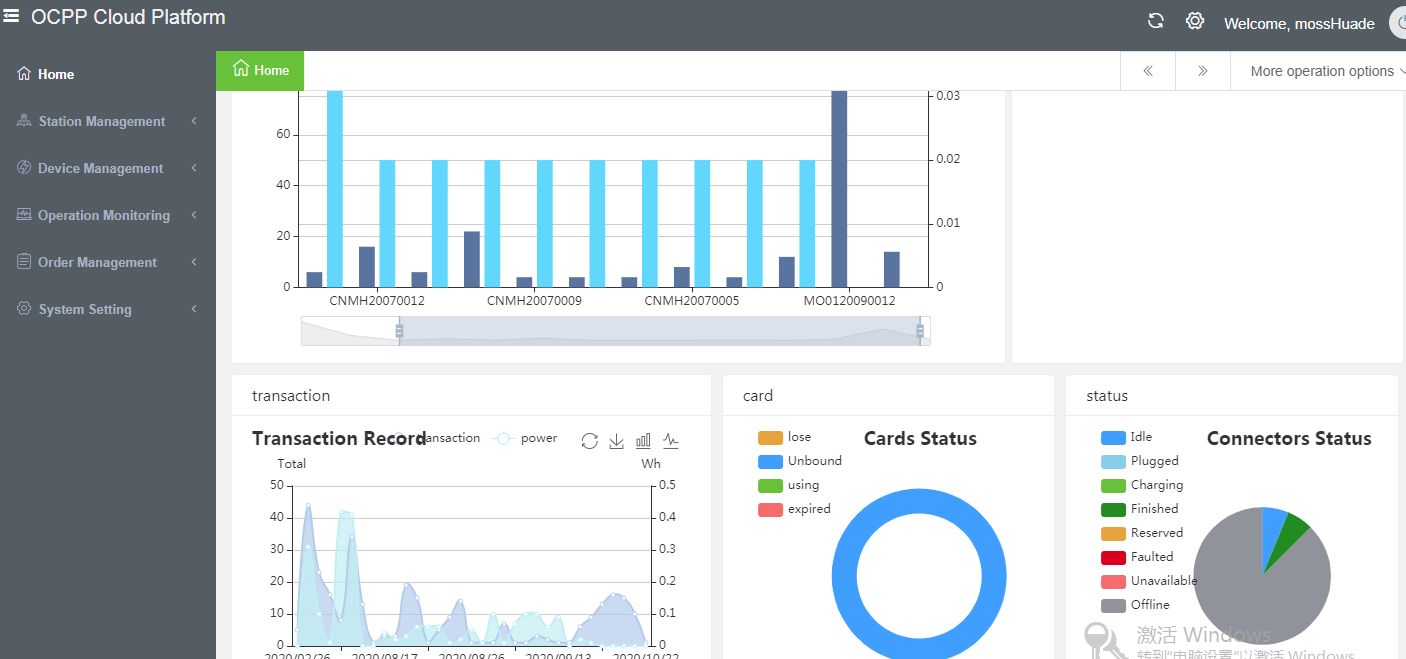Toggle the lose cards legend item

coord(785,437)
